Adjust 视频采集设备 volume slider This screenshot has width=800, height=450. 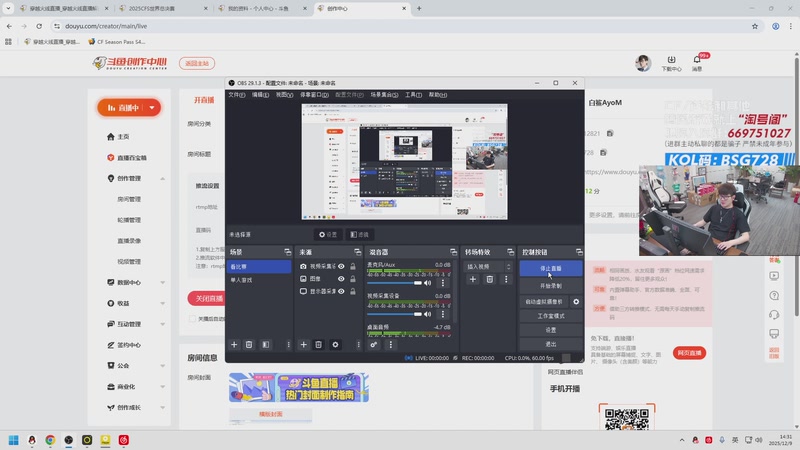coord(394,314)
